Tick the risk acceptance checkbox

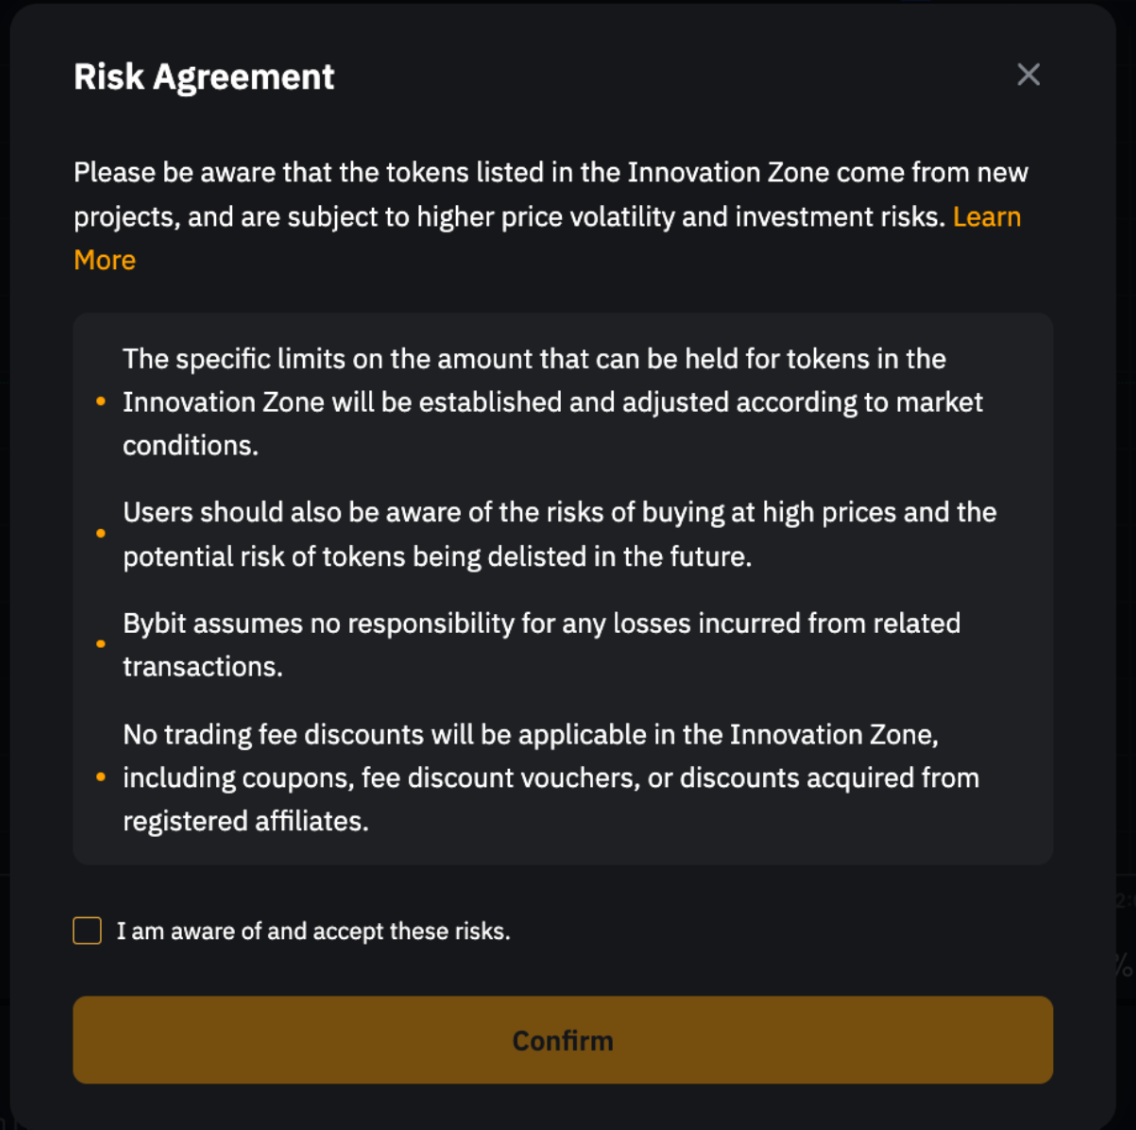click(x=88, y=931)
